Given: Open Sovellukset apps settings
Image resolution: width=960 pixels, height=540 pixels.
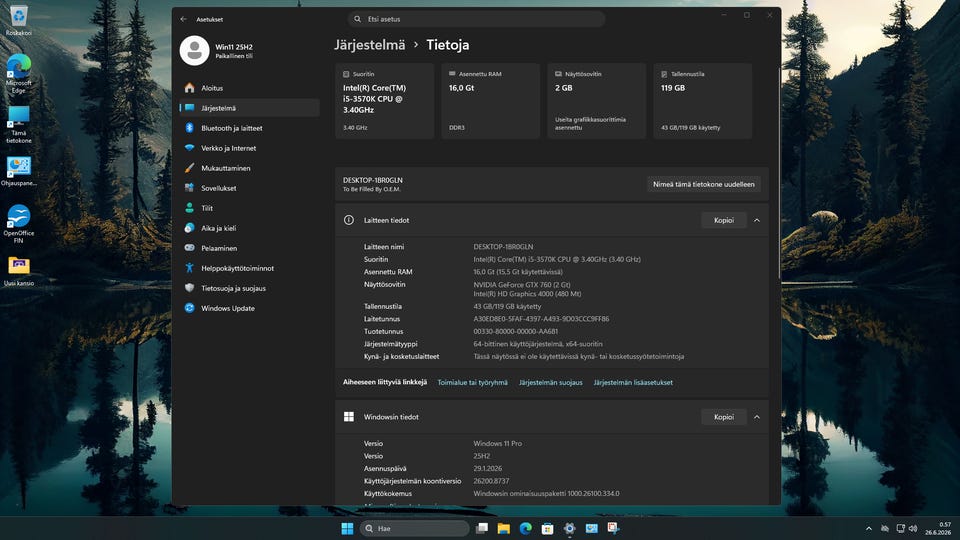Looking at the screenshot, I should click(x=249, y=188).
